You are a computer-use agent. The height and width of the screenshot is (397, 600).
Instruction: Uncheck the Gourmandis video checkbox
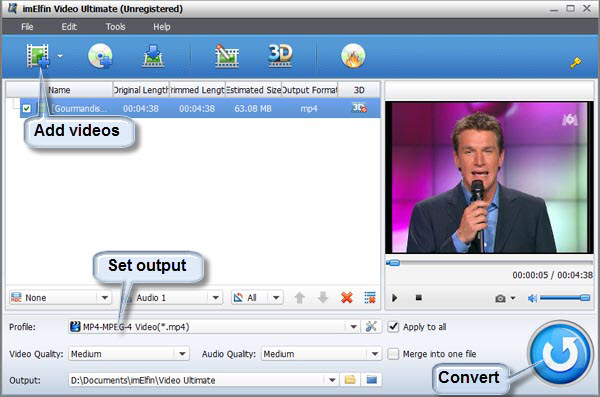(26, 108)
